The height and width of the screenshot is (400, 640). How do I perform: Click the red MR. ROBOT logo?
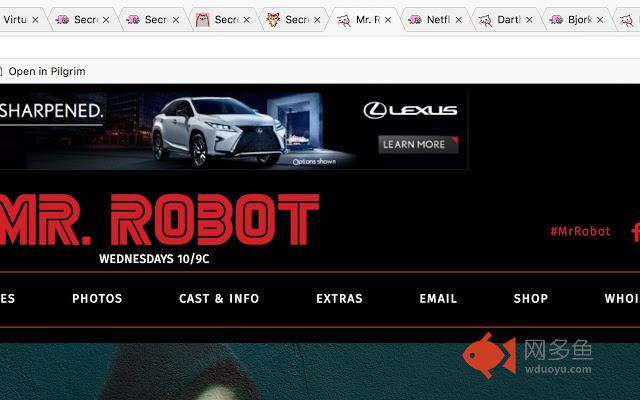158,220
